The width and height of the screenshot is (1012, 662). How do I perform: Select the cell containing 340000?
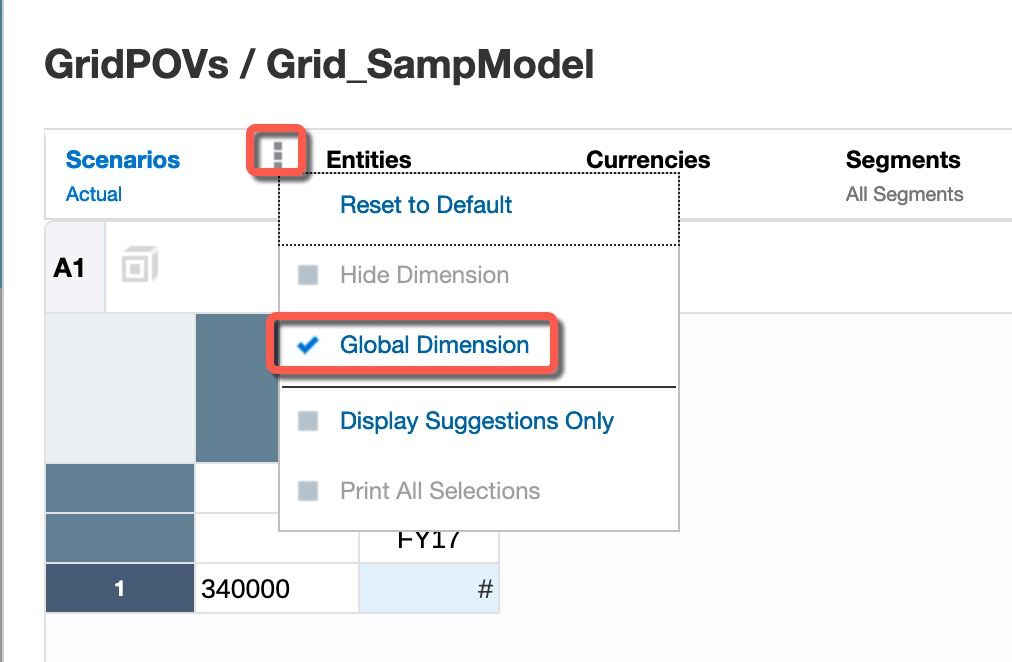tap(276, 589)
